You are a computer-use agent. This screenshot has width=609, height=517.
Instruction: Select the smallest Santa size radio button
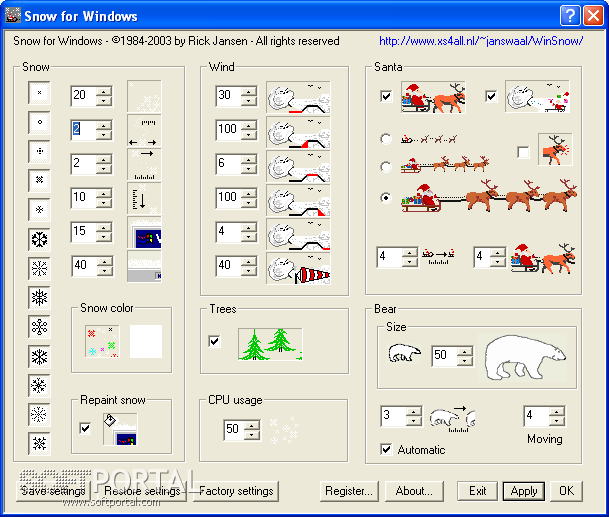(x=386, y=139)
